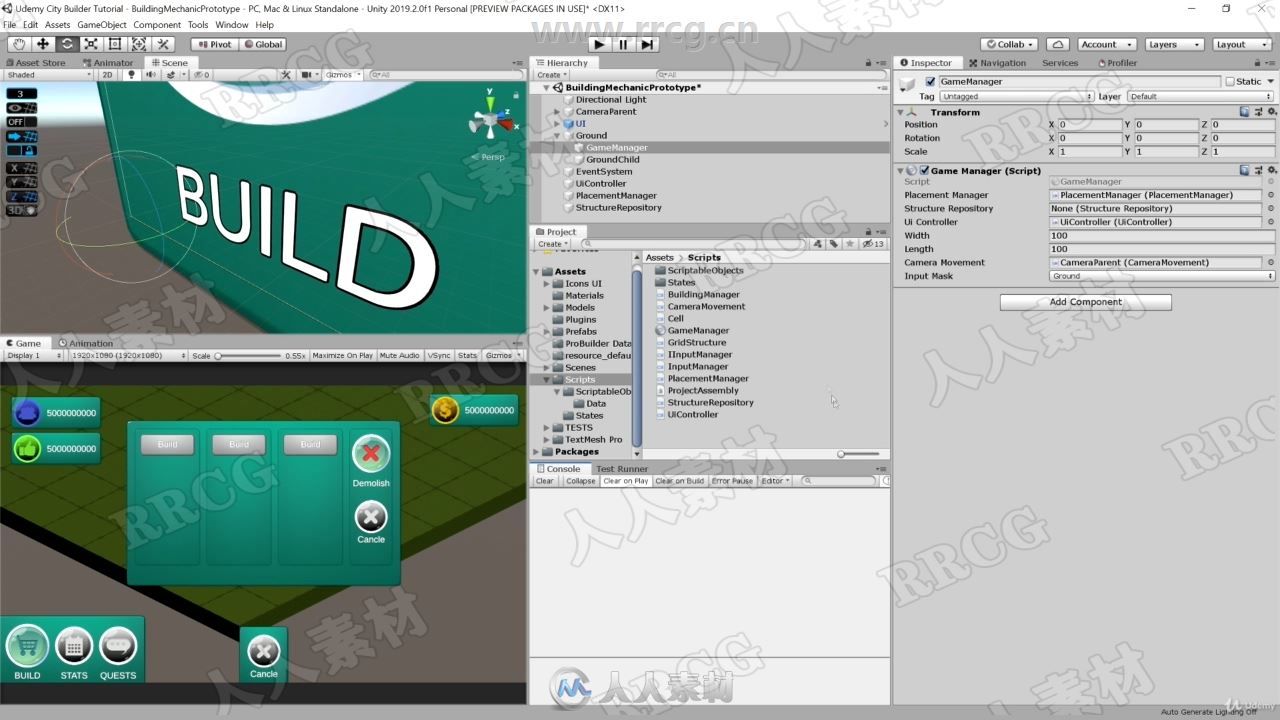Open the cloud services icon
The image size is (1280, 720).
coord(1058,44)
